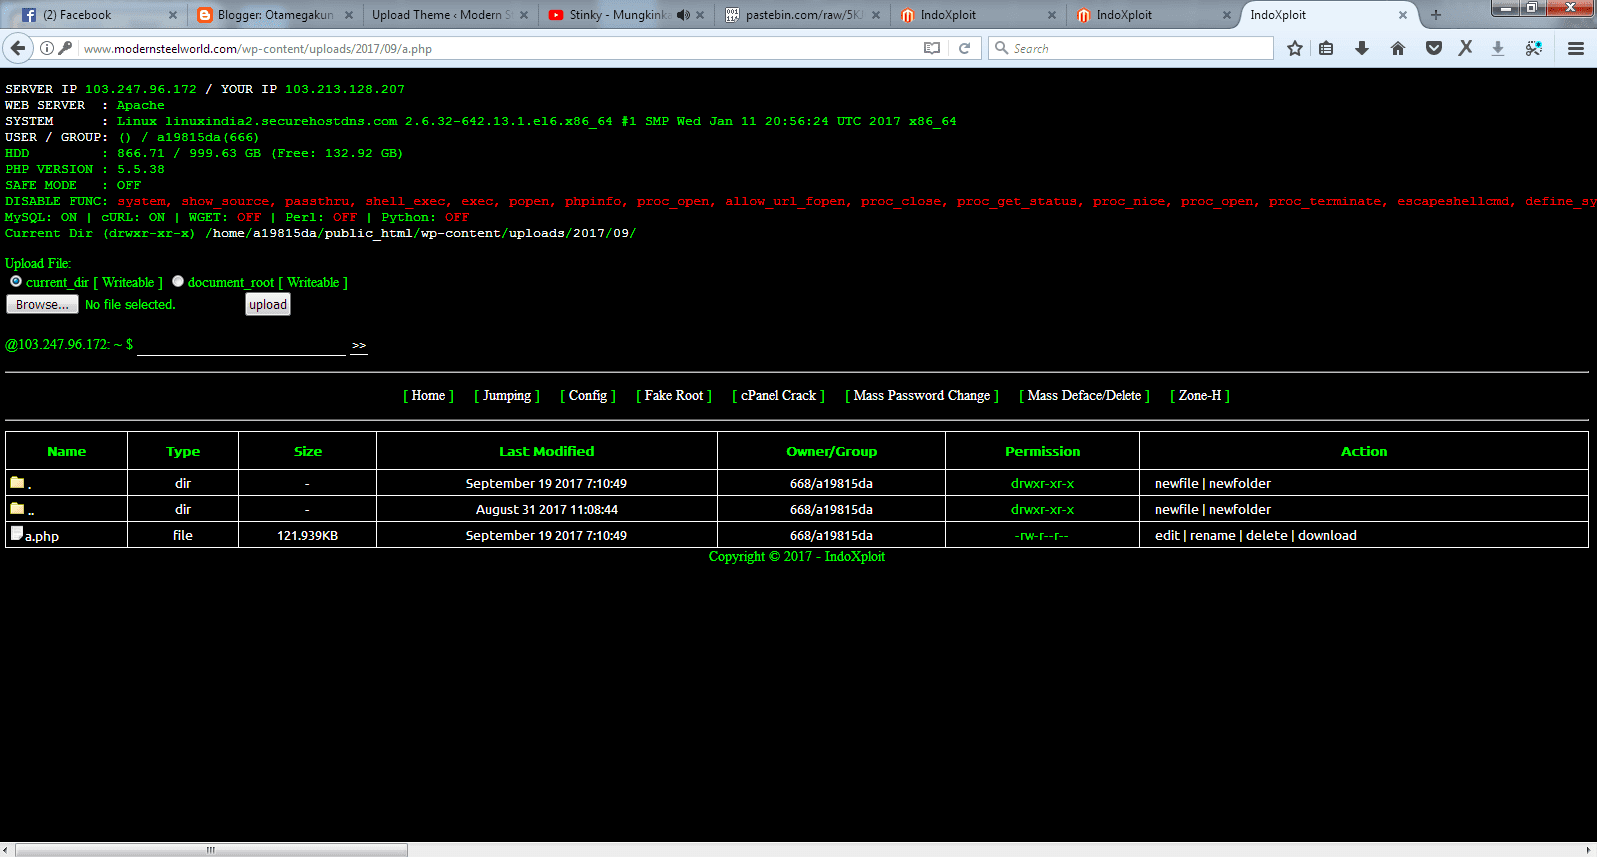The width and height of the screenshot is (1597, 857).
Task: Click the folder icon of the '..' row
Action: coord(17,508)
